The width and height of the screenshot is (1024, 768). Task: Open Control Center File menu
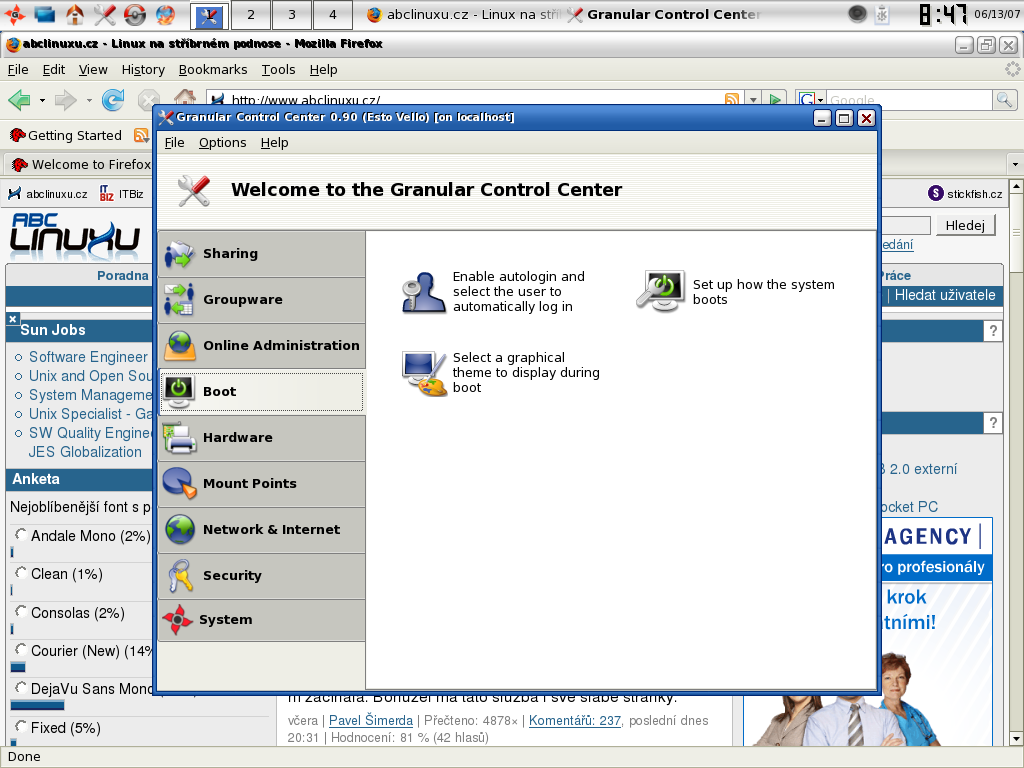(174, 142)
